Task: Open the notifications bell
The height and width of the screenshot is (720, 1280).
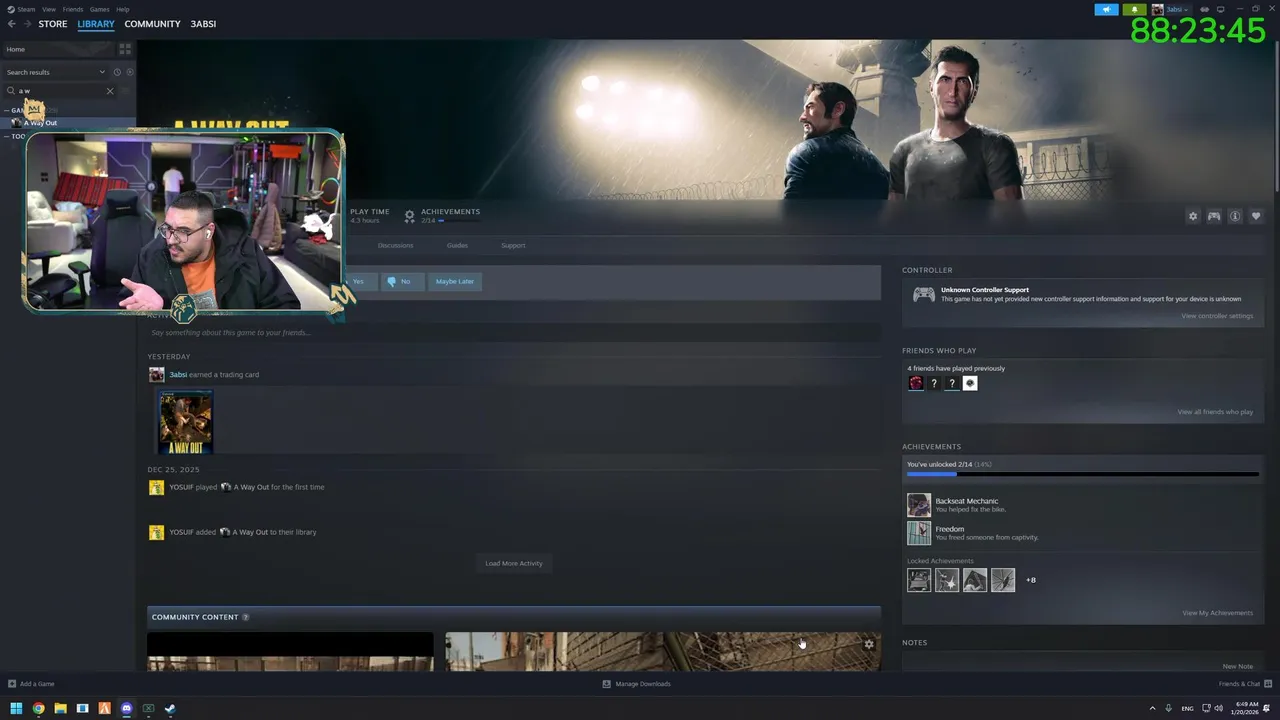Action: pyautogui.click(x=1134, y=9)
